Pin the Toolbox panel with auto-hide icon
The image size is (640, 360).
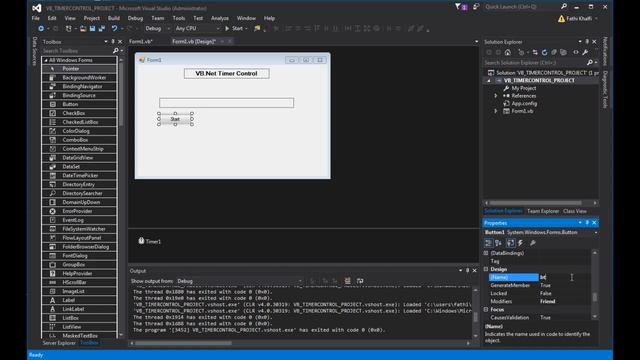point(113,42)
